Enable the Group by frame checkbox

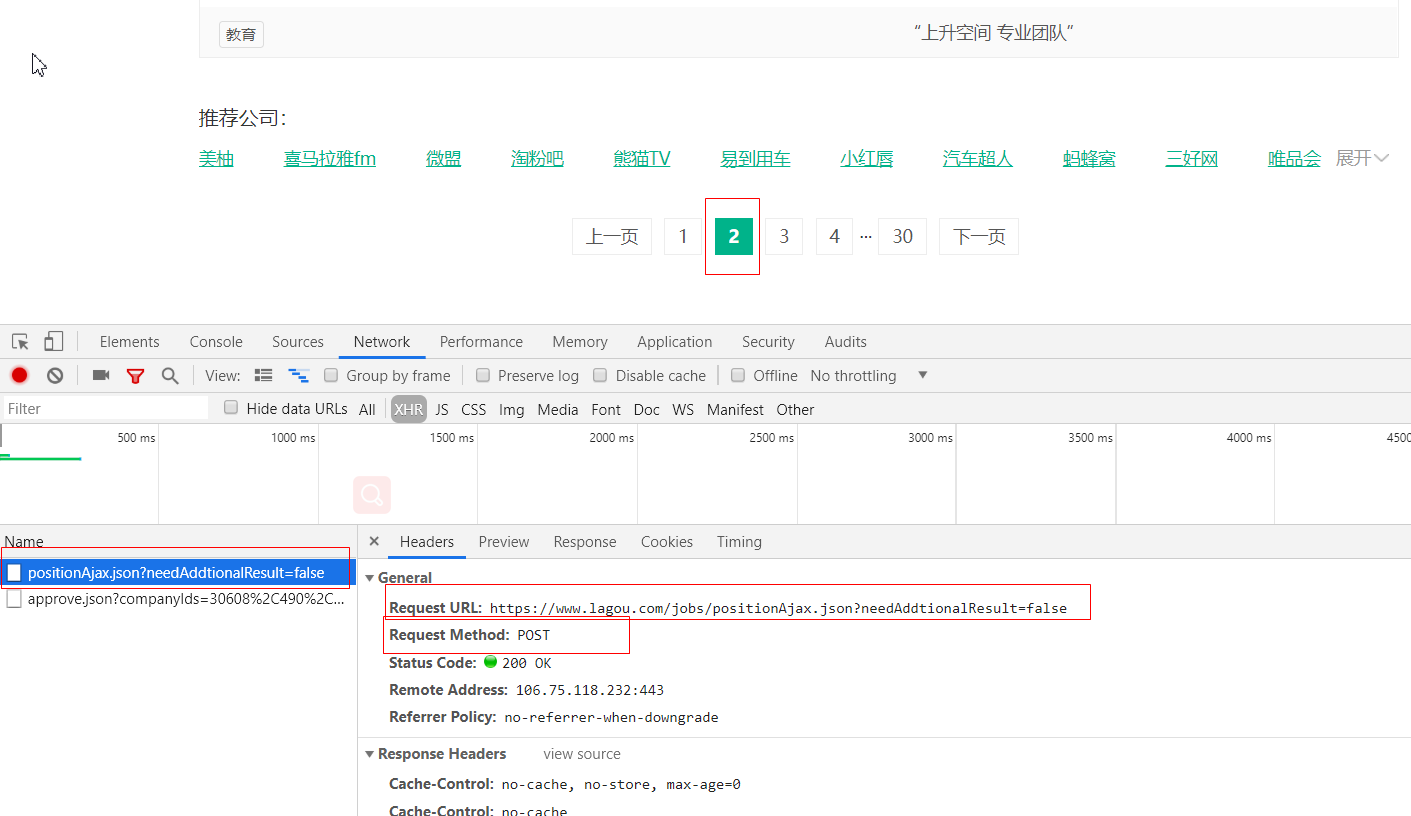[331, 375]
